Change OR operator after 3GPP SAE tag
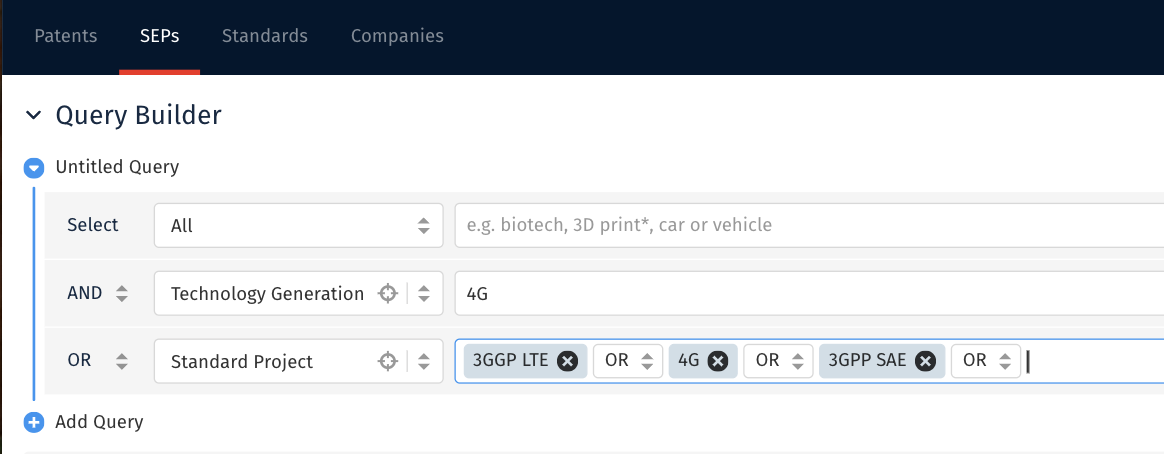1164x454 pixels. click(x=986, y=361)
